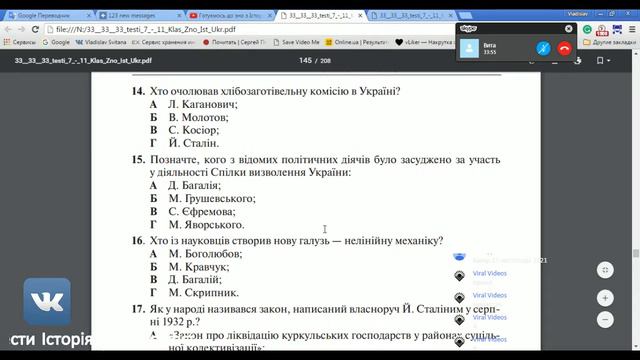Image resolution: width=640 pixels, height=360 pixels.
Task: Go back to the previous page
Action: click(9, 29)
